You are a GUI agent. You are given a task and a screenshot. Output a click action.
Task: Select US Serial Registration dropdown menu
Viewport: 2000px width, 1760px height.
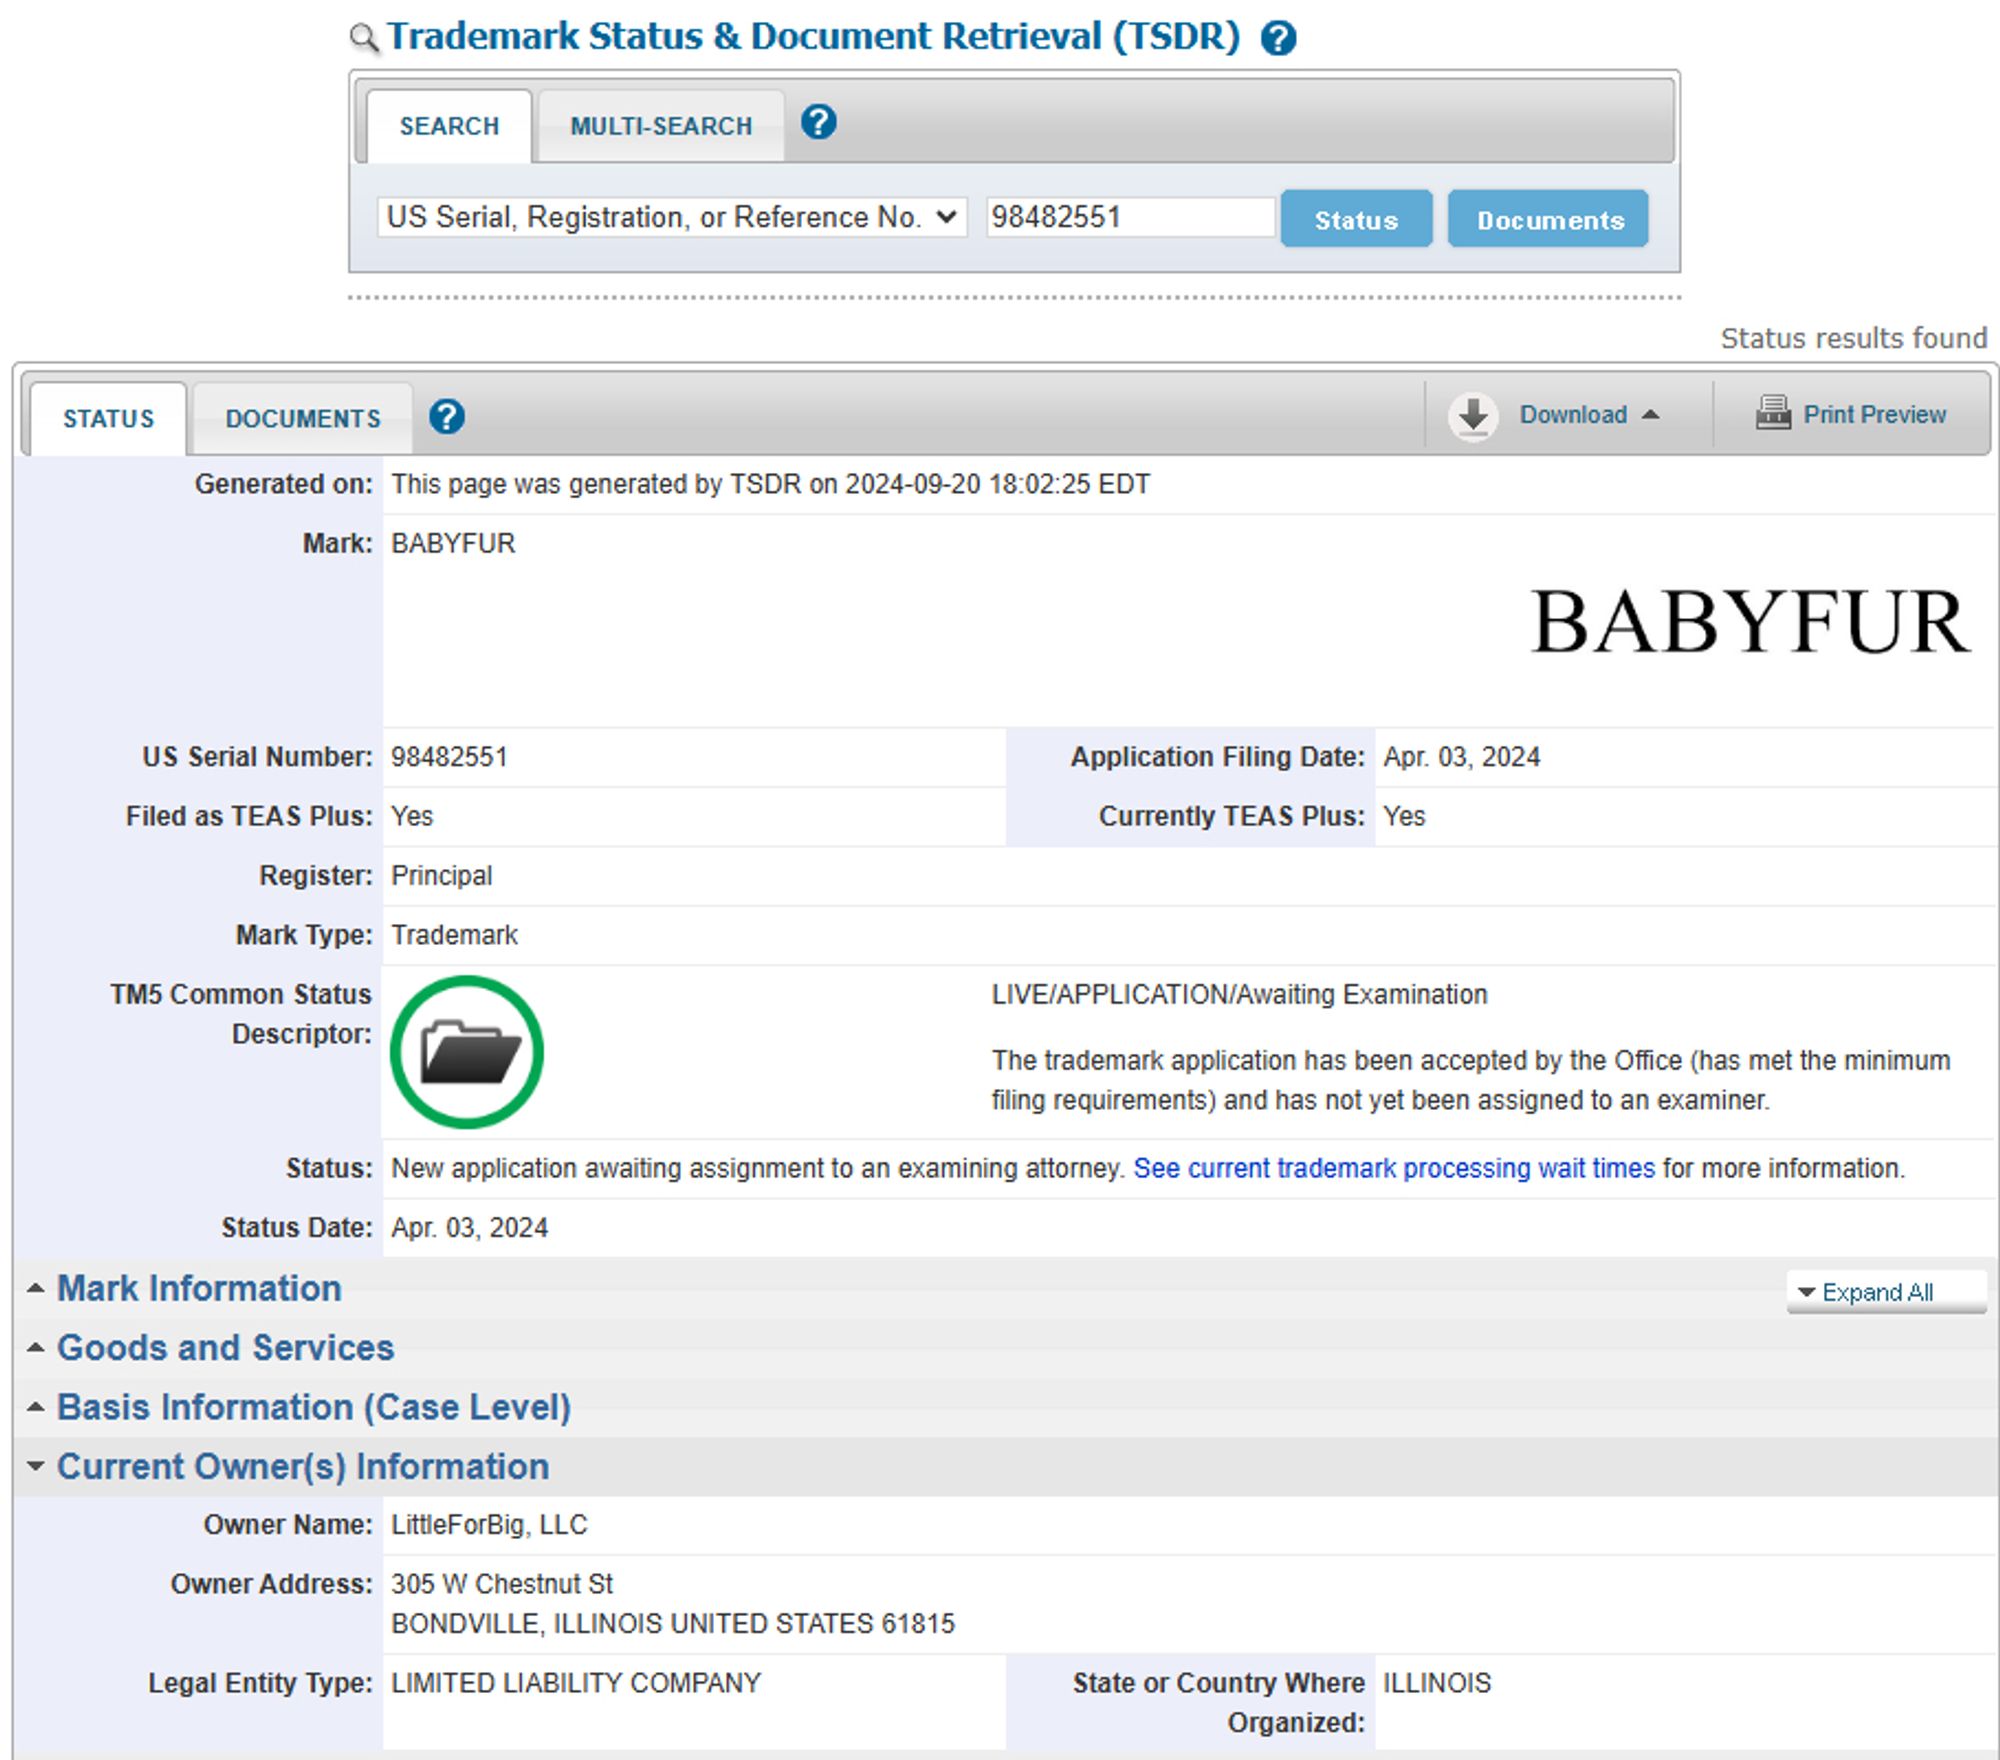[x=673, y=218]
